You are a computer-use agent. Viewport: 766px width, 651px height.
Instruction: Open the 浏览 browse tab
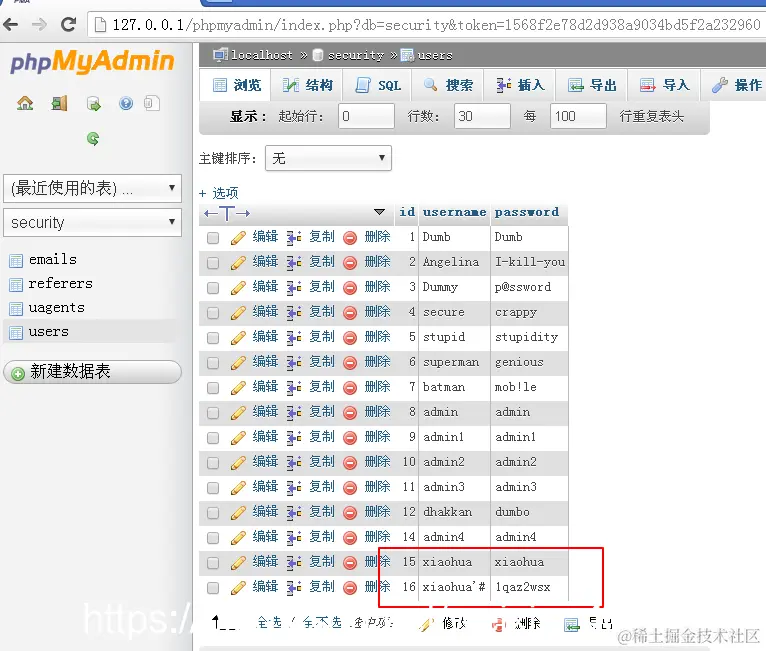(x=237, y=85)
